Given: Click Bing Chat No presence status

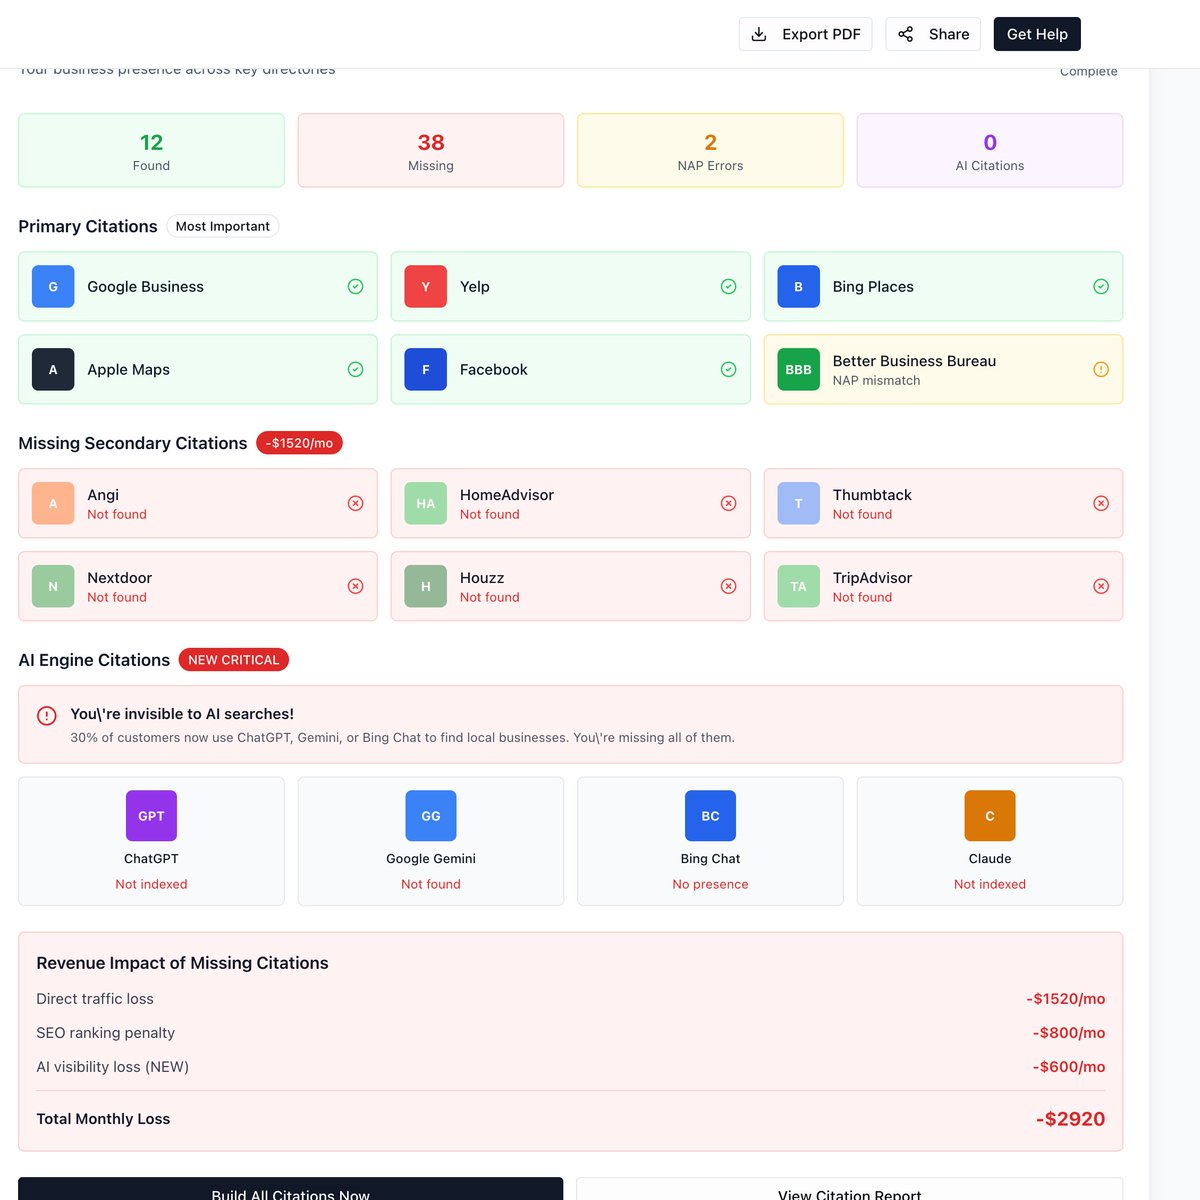Looking at the screenshot, I should [710, 884].
